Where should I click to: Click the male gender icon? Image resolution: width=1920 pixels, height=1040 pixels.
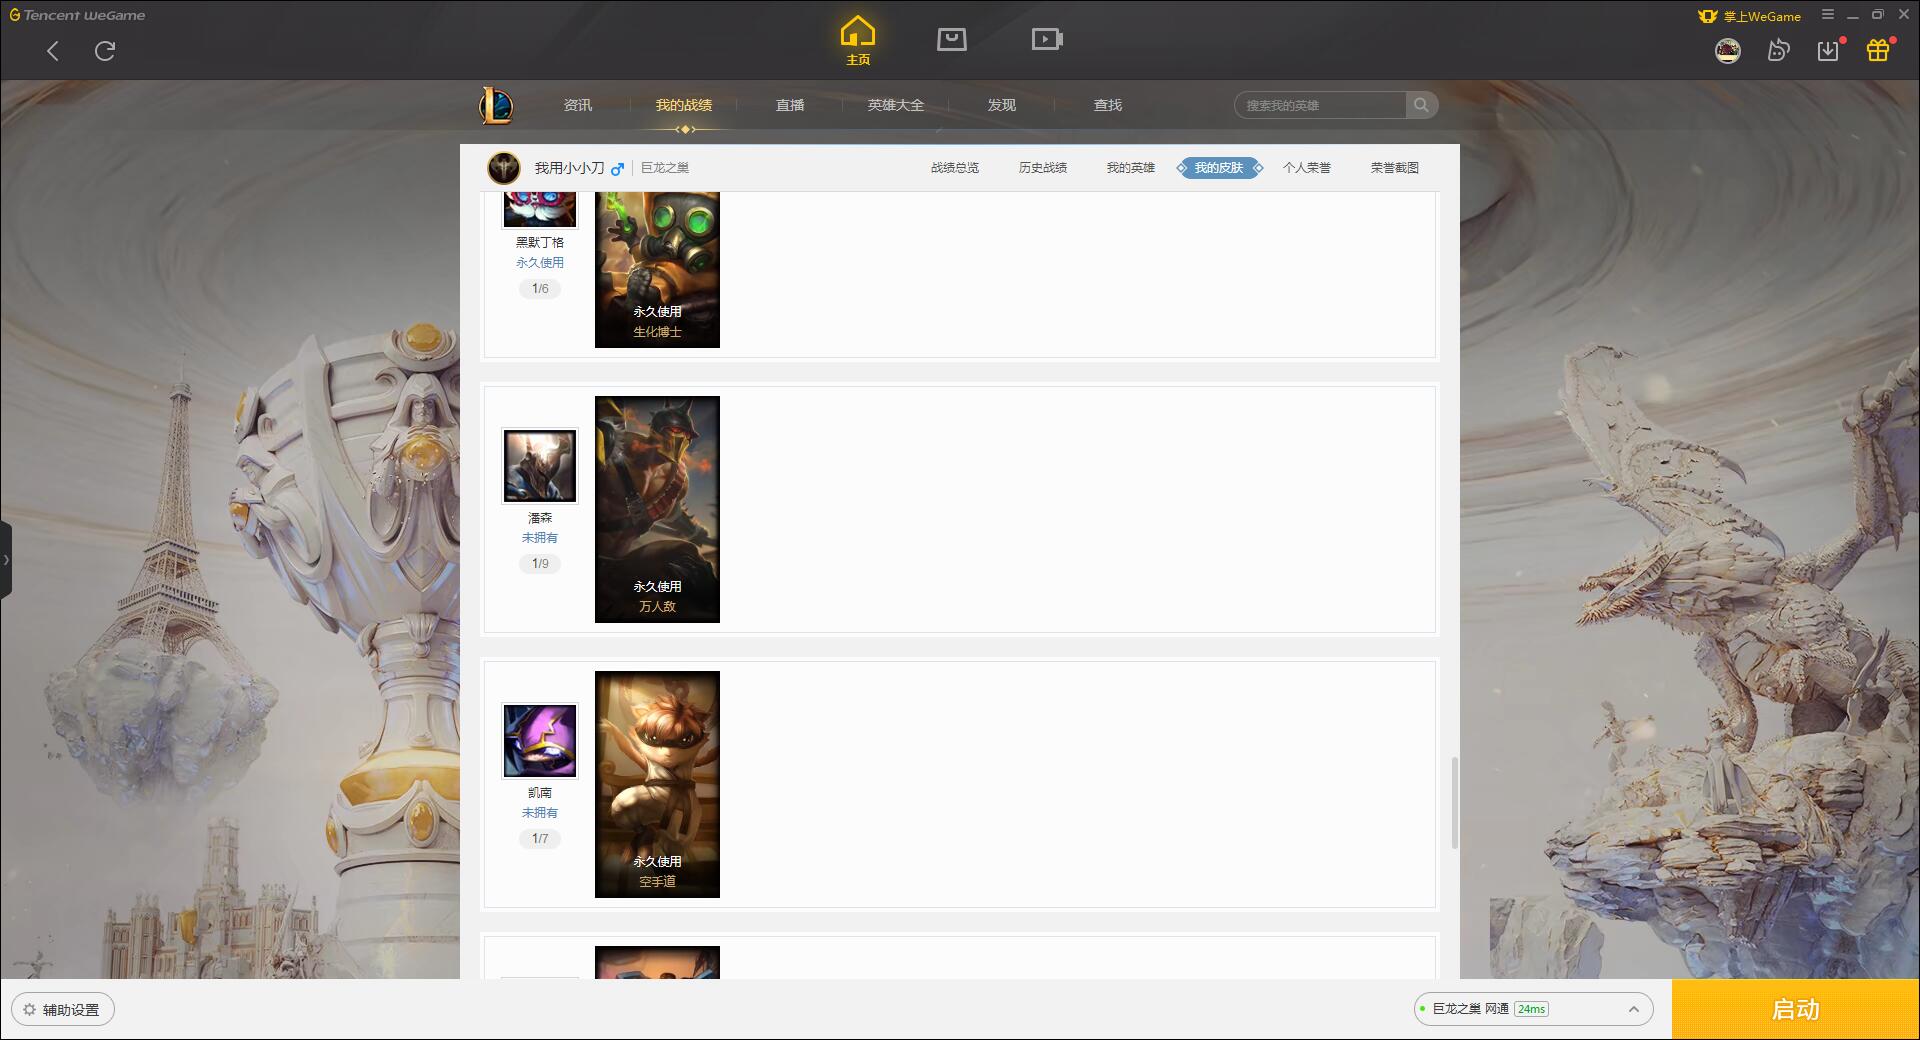[x=617, y=168]
